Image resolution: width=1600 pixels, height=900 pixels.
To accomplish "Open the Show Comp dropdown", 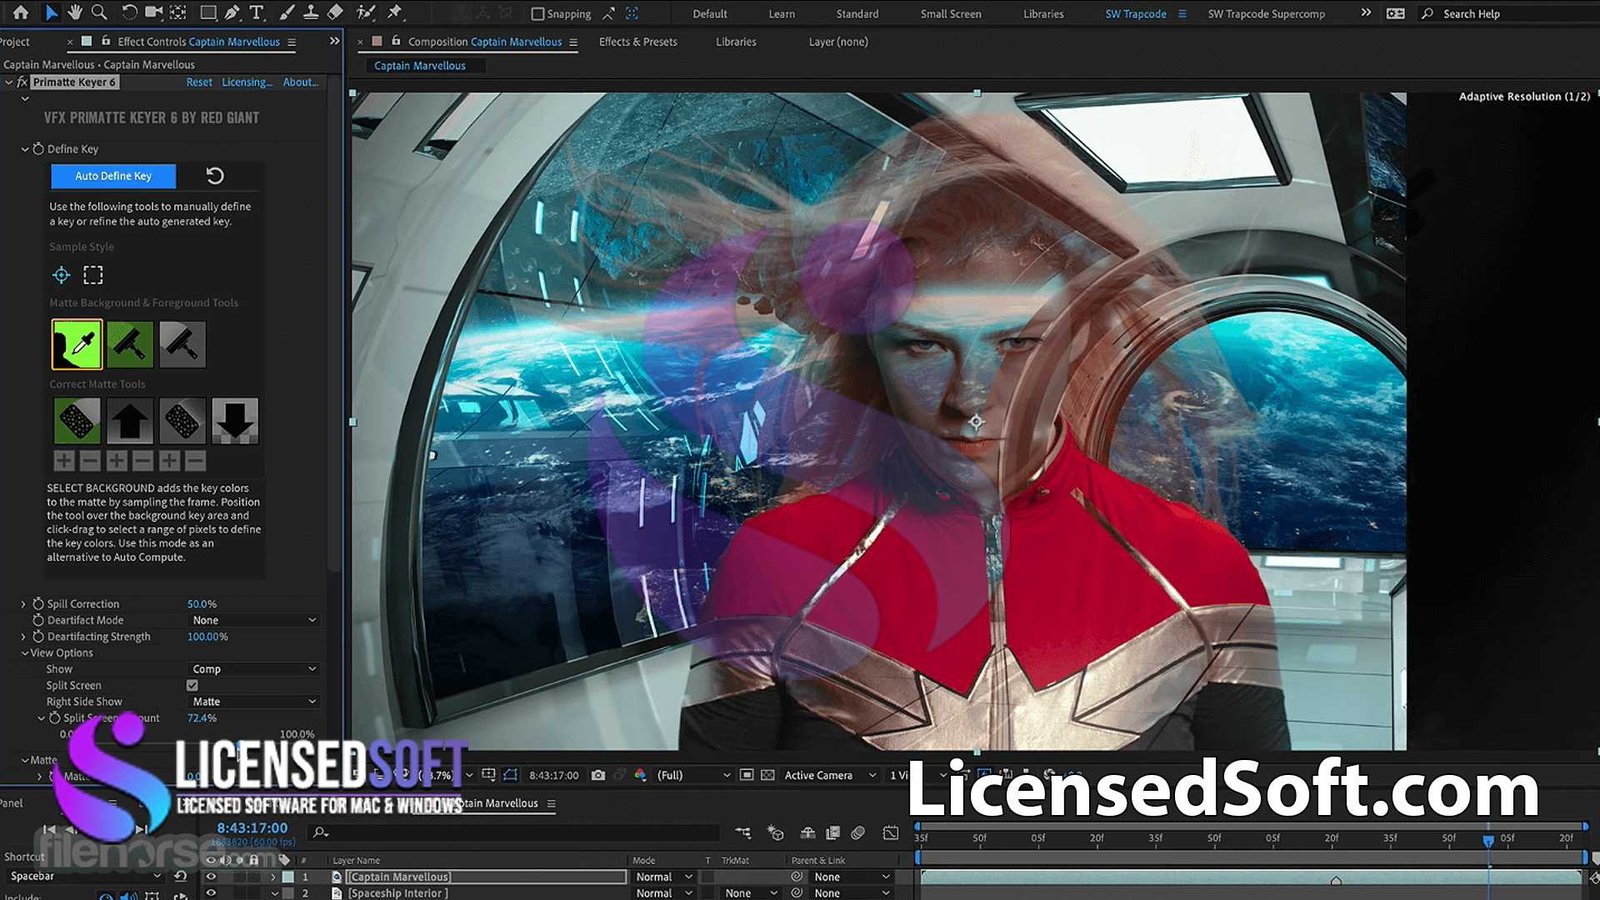I will pyautogui.click(x=253, y=669).
